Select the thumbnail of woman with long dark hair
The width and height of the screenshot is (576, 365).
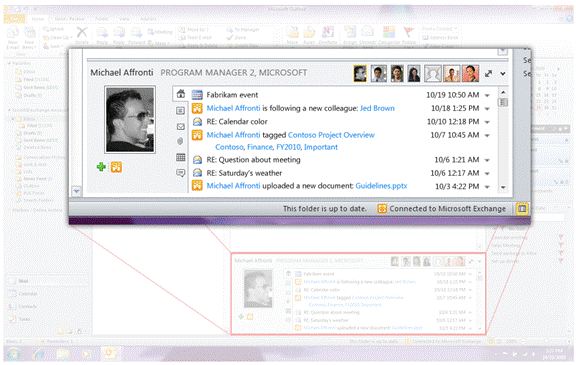pos(414,73)
